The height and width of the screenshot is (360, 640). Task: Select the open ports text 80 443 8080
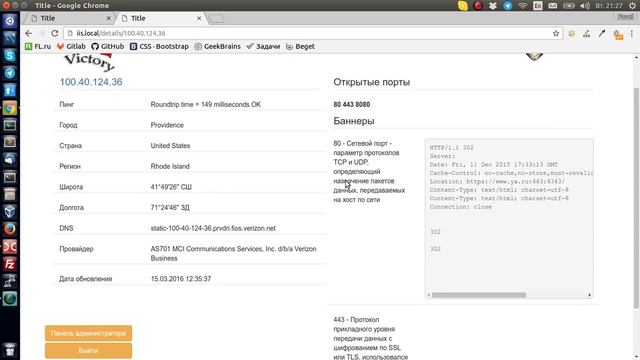[x=351, y=104]
